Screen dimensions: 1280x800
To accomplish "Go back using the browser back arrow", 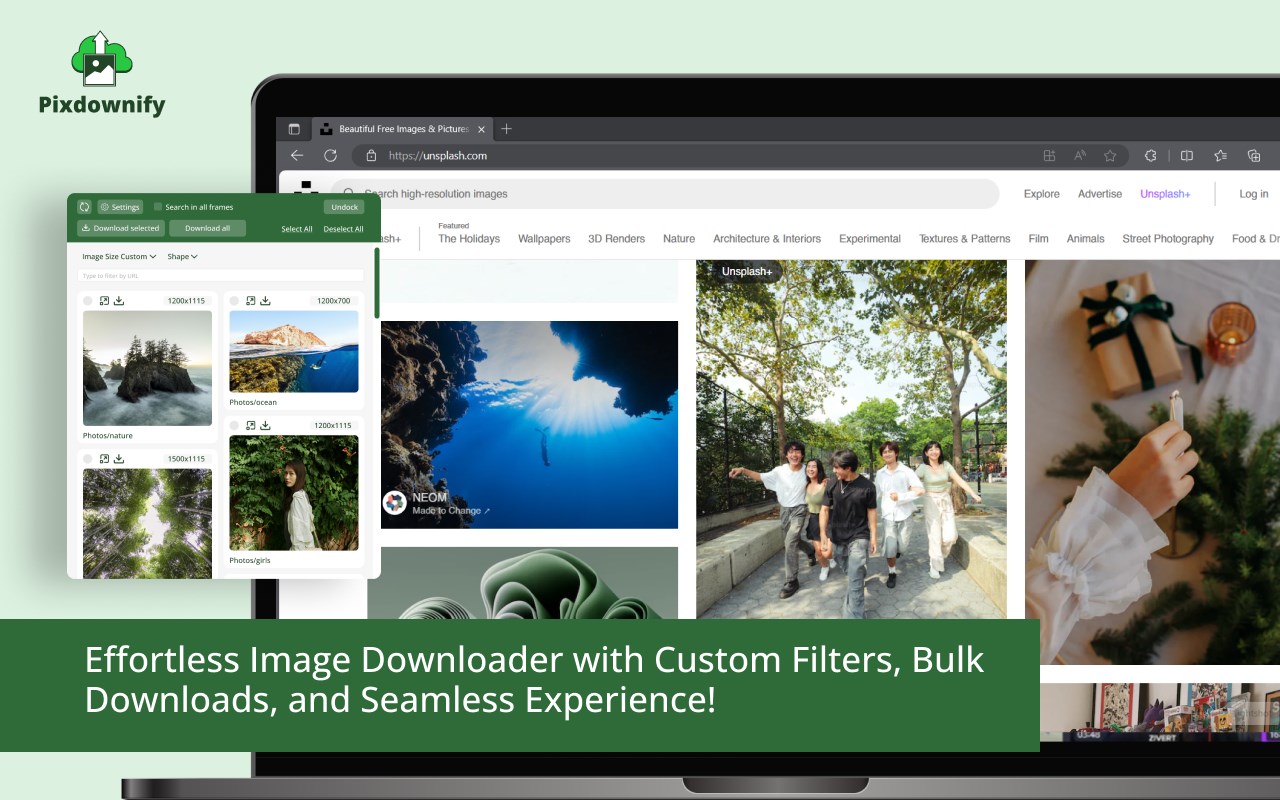I will pos(297,155).
